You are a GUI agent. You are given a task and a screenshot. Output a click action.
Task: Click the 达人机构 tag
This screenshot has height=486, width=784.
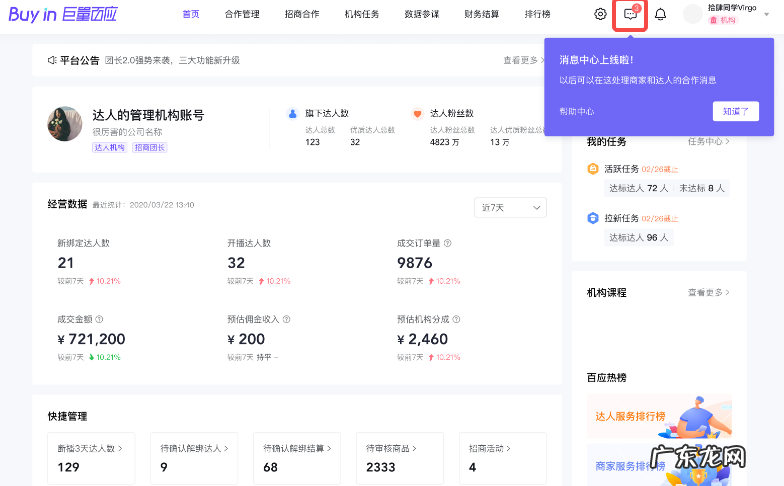pos(110,147)
